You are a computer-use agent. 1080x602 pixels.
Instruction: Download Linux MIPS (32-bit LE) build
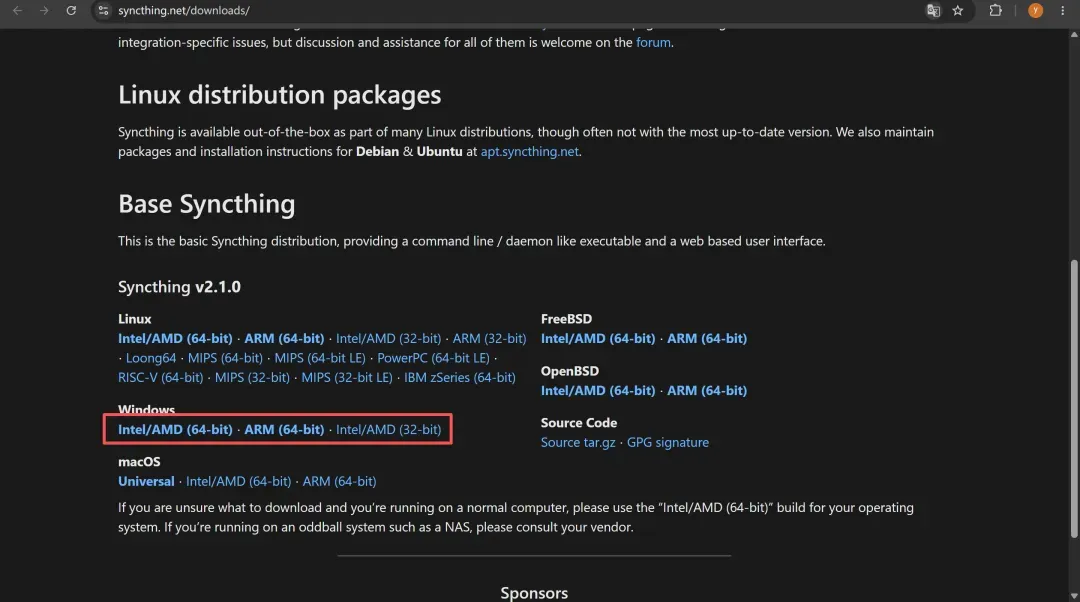346,377
